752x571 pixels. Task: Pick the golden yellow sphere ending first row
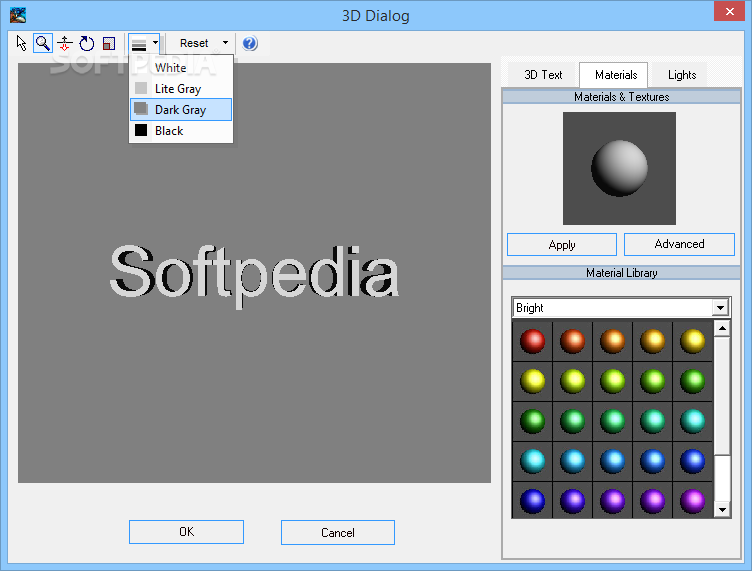click(x=693, y=341)
